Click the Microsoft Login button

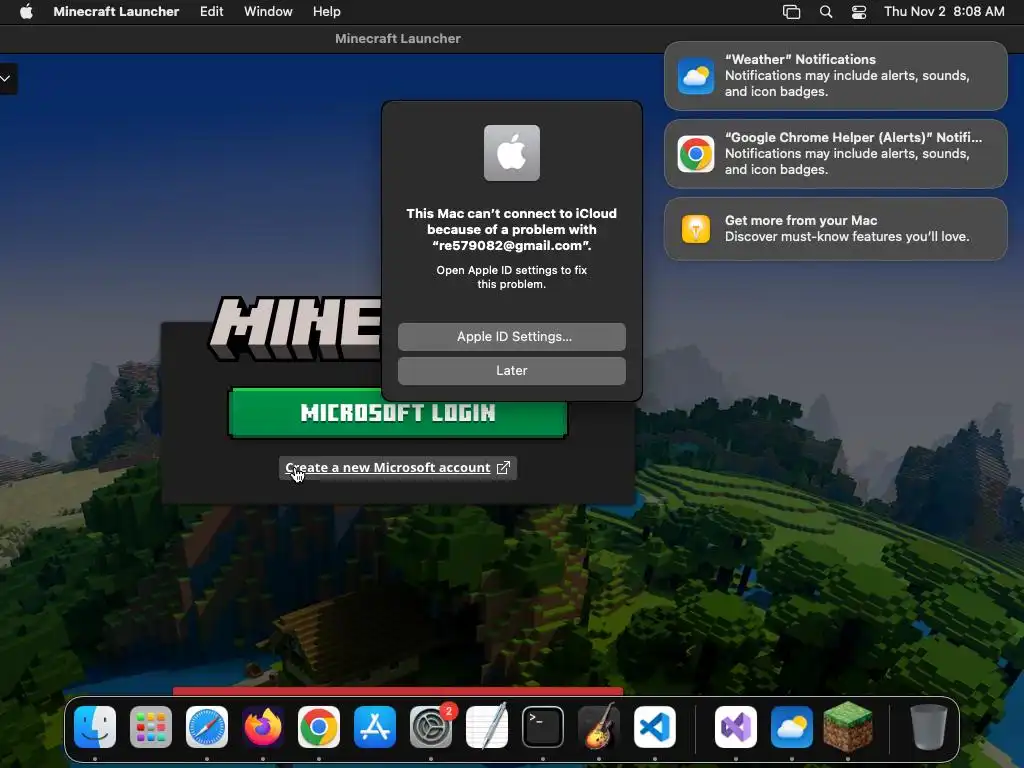(398, 413)
